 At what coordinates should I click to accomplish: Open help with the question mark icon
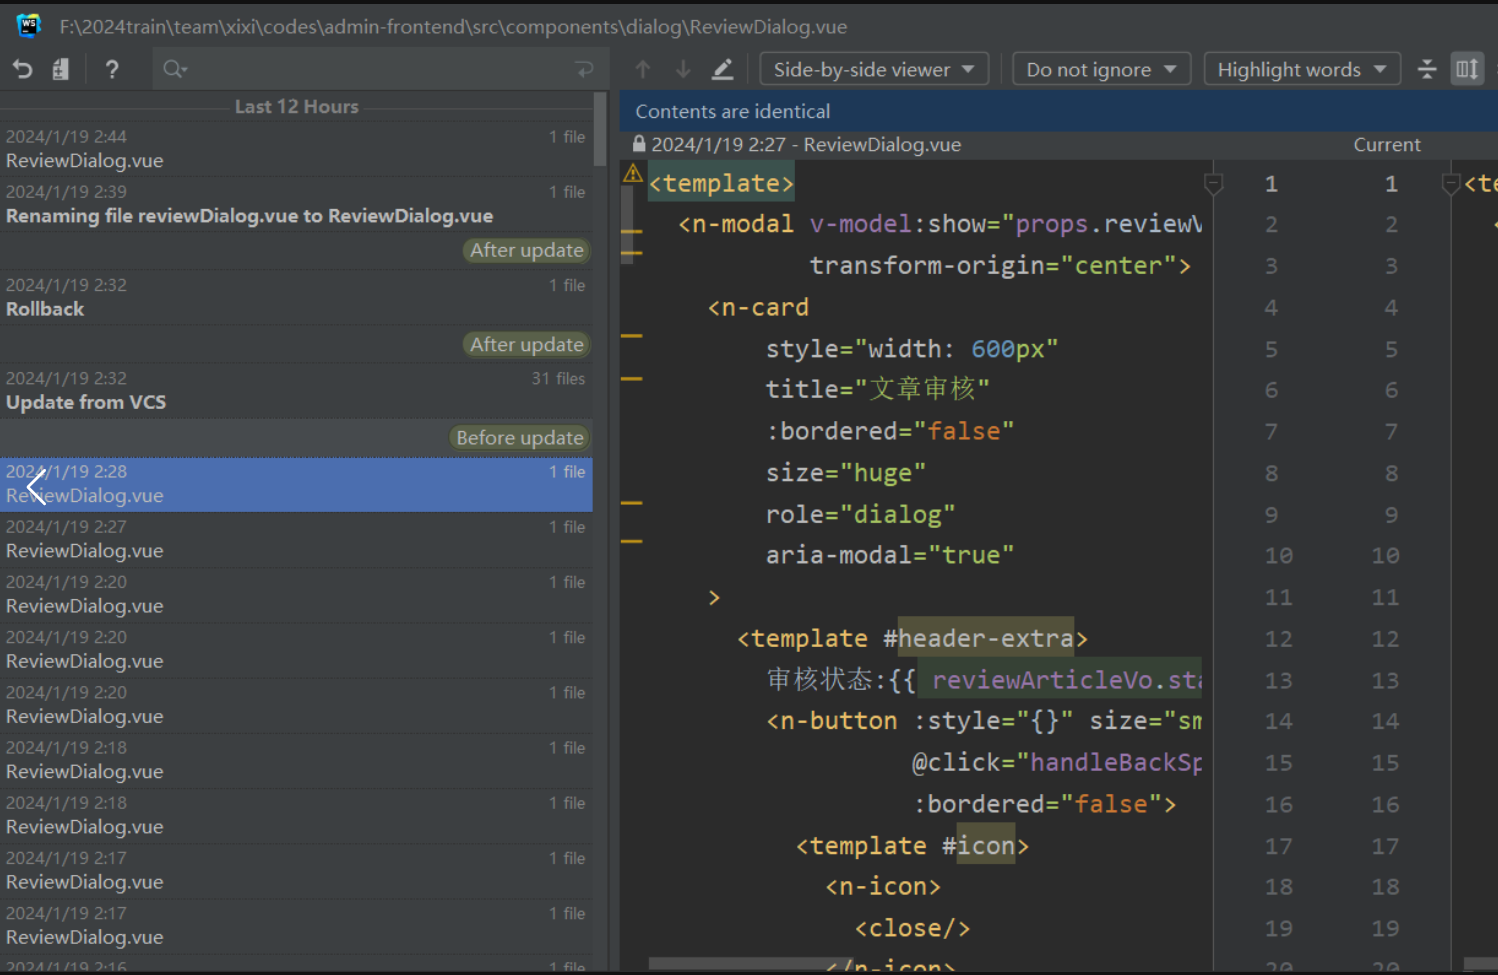click(x=112, y=69)
